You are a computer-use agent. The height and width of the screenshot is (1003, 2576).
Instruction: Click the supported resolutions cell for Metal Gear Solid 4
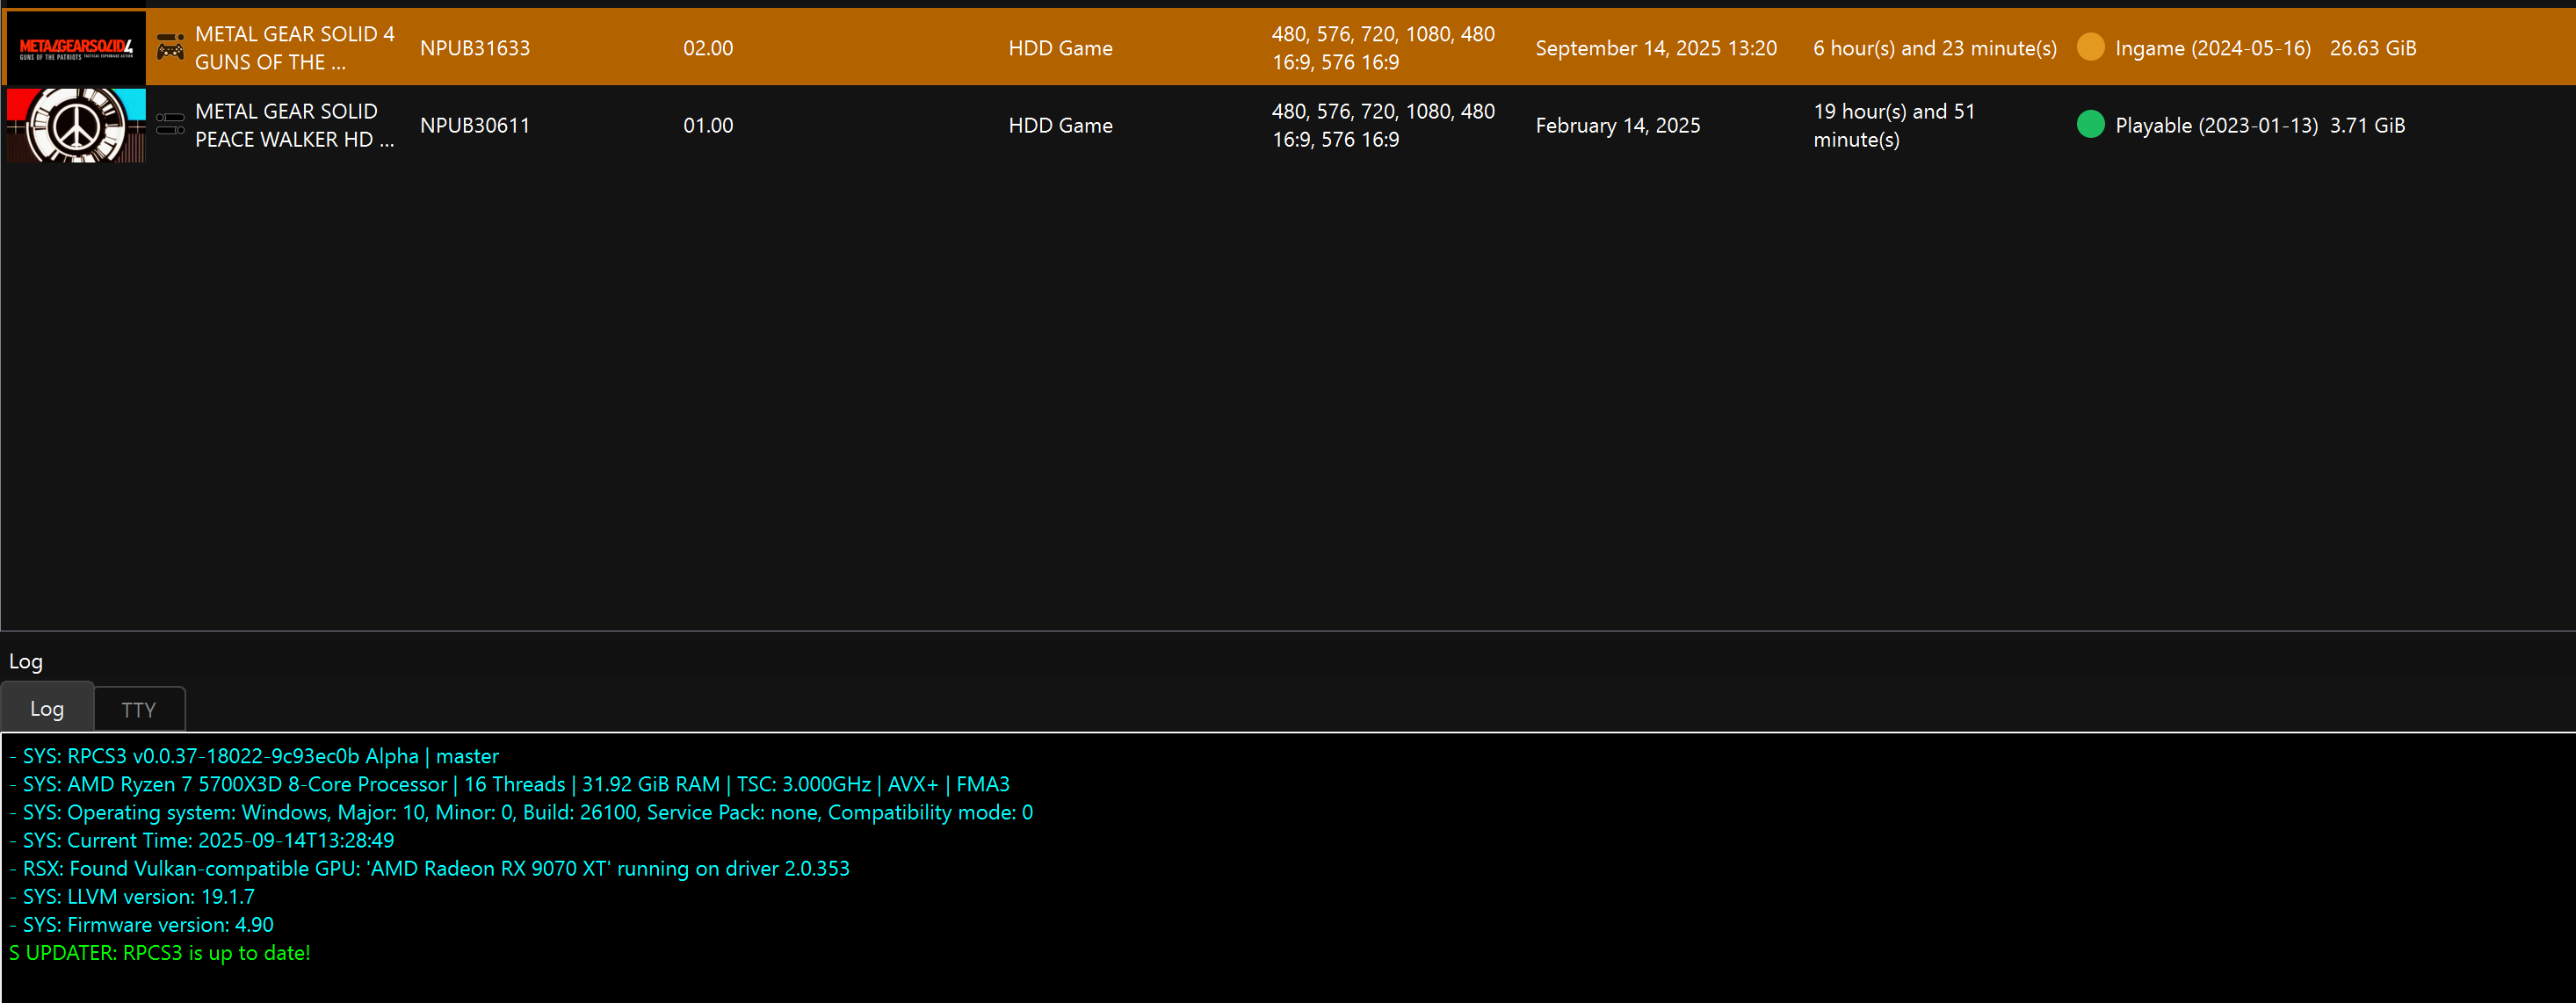1383,47
